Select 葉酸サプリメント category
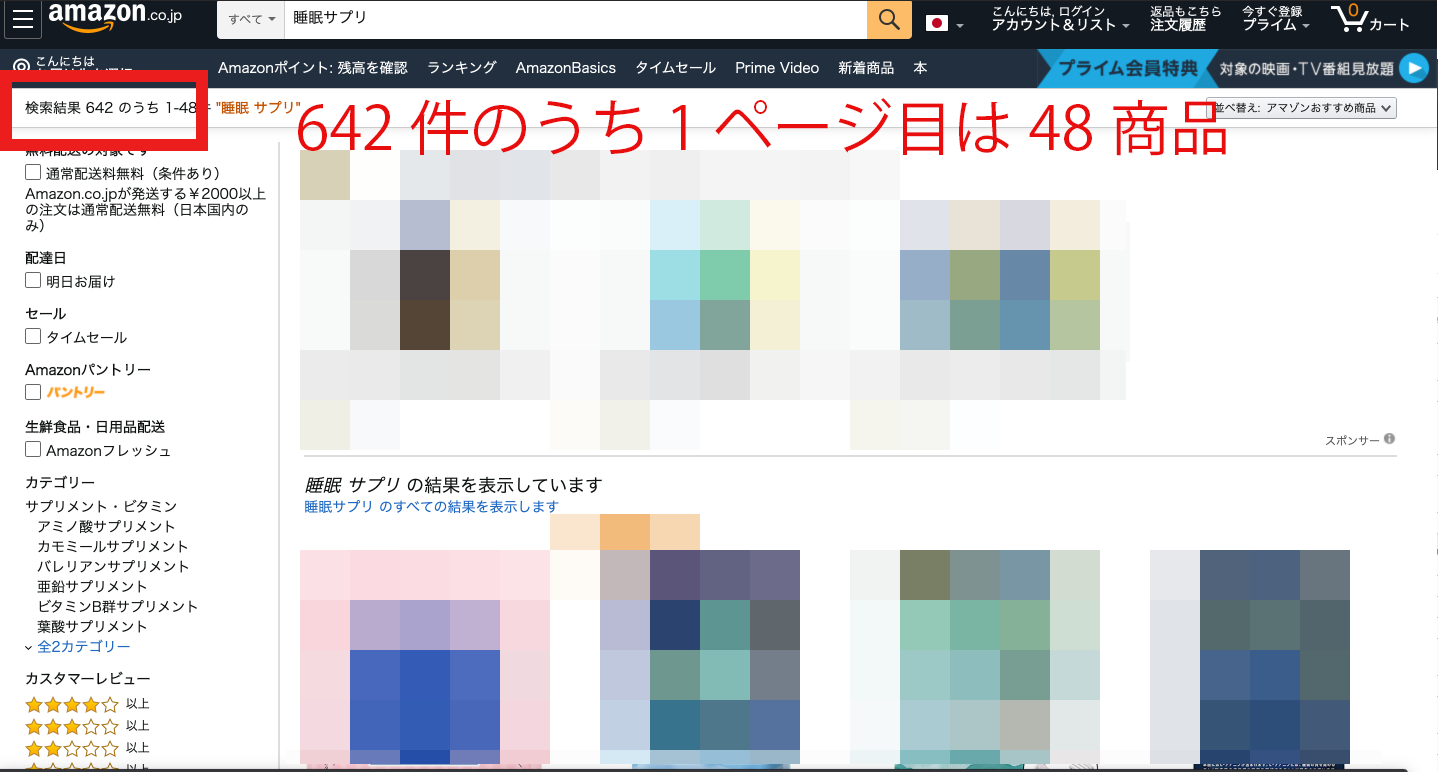The height and width of the screenshot is (772, 1438). [x=92, y=626]
